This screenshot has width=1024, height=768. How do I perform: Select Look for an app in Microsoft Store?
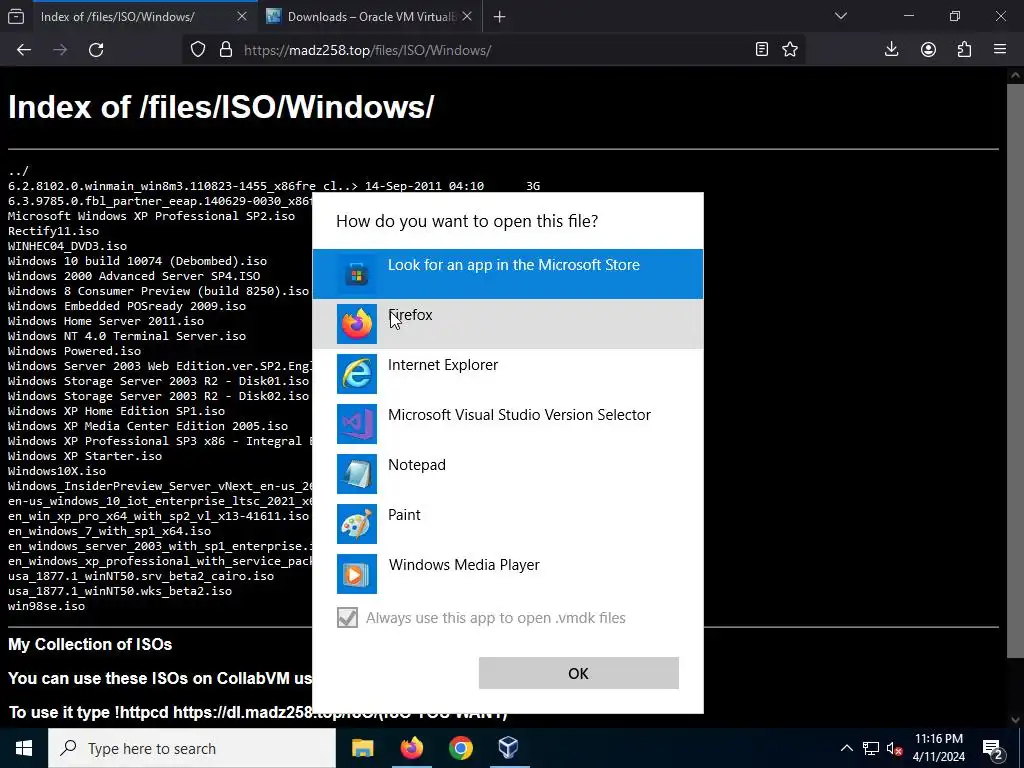coord(507,274)
